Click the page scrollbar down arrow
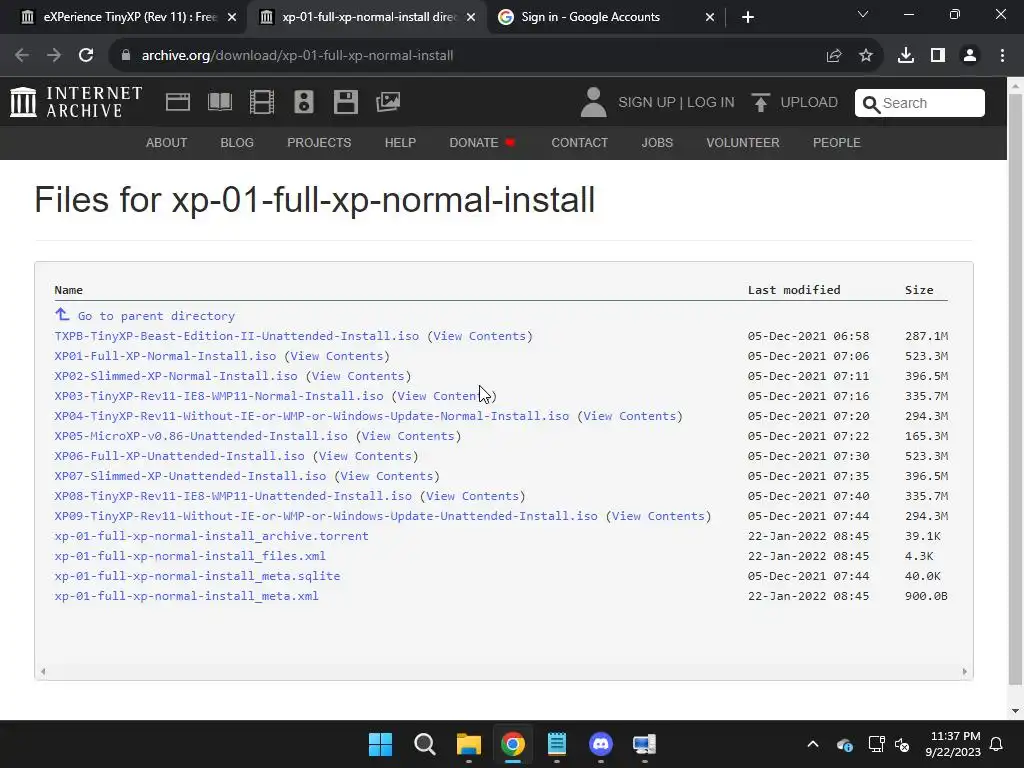This screenshot has width=1024, height=768. pyautogui.click(x=1015, y=711)
